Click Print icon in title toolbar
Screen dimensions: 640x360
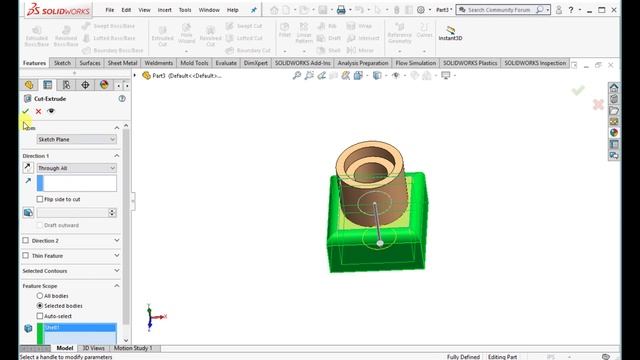click(x=341, y=10)
